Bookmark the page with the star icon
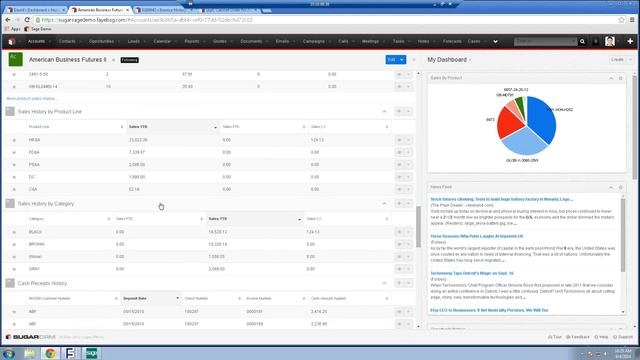 point(621,20)
